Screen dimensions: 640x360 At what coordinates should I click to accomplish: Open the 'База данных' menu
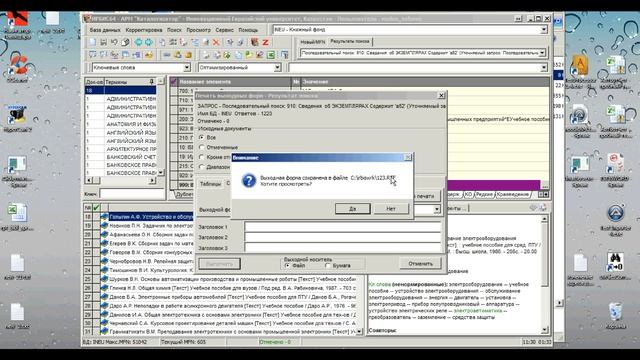pyautogui.click(x=105, y=30)
